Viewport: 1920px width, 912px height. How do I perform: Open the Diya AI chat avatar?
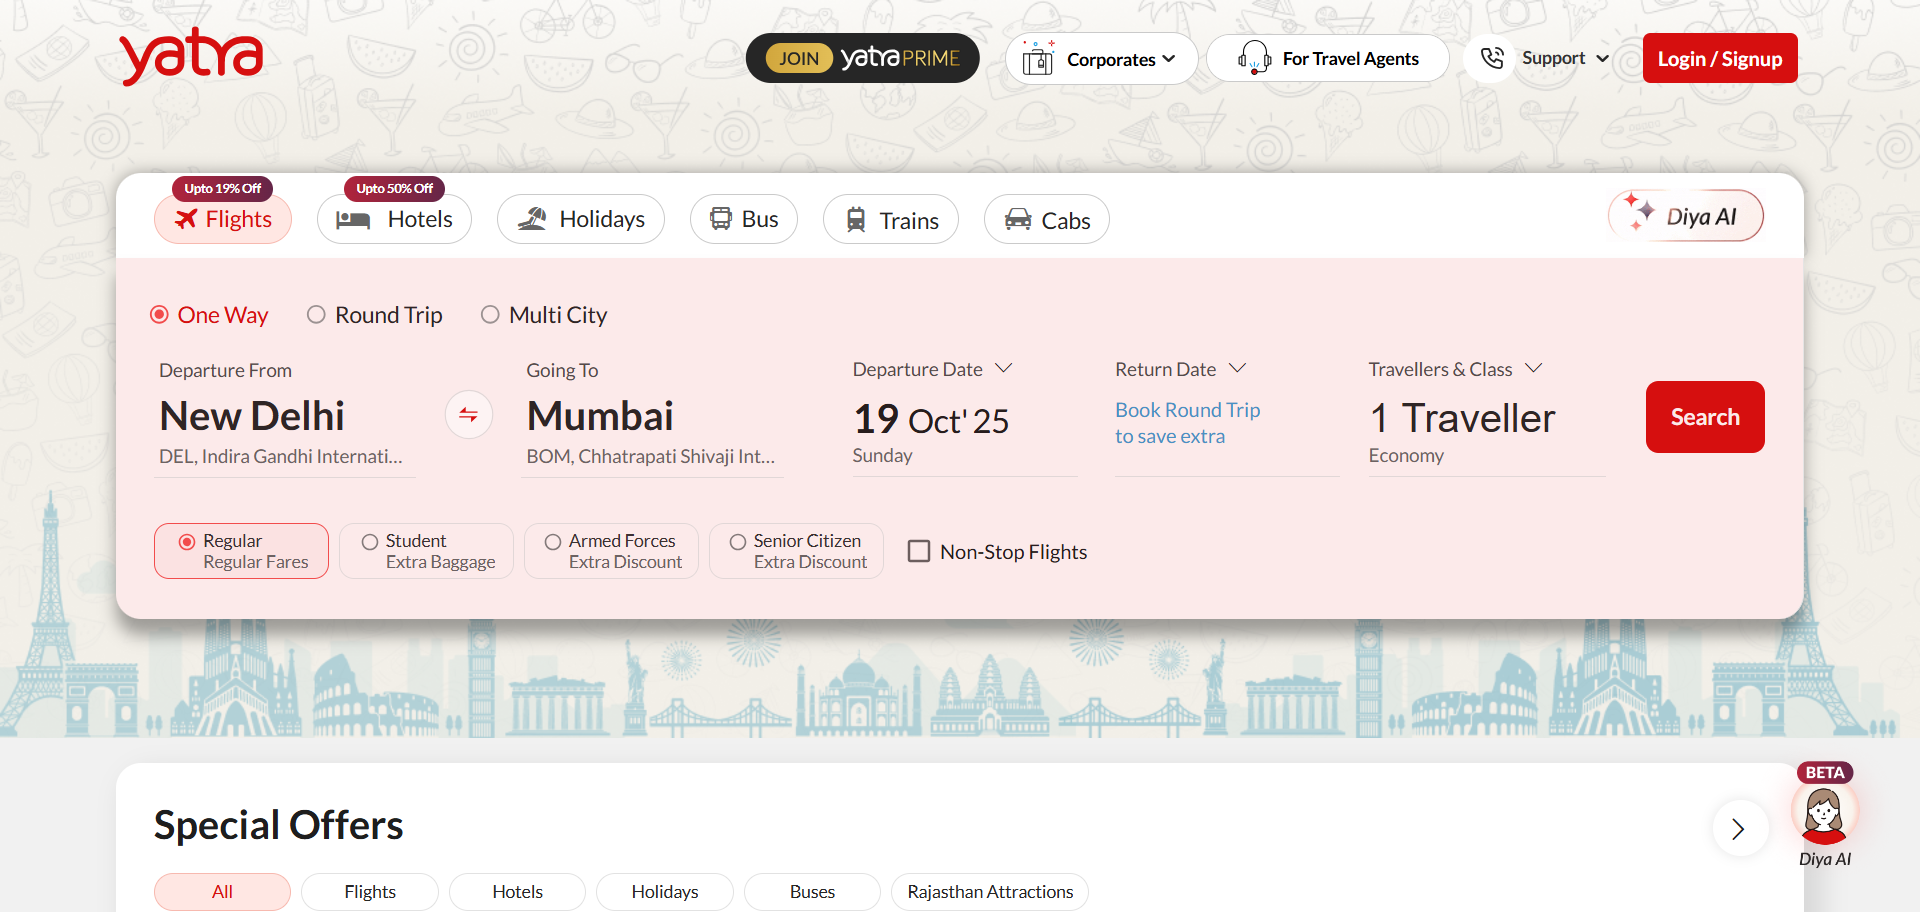[1823, 814]
